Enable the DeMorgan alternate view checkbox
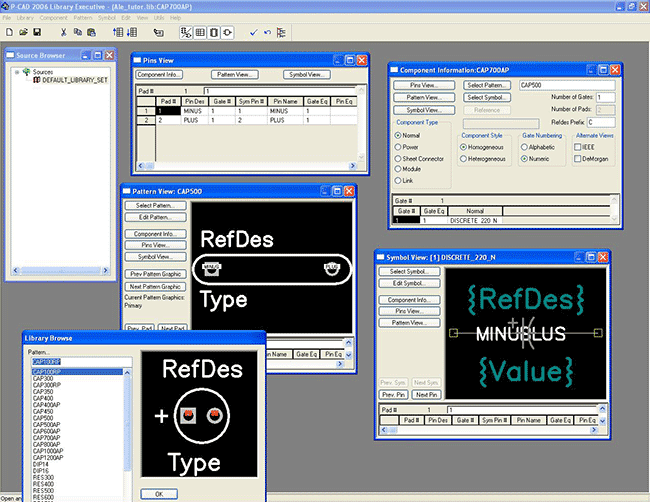 [577, 158]
